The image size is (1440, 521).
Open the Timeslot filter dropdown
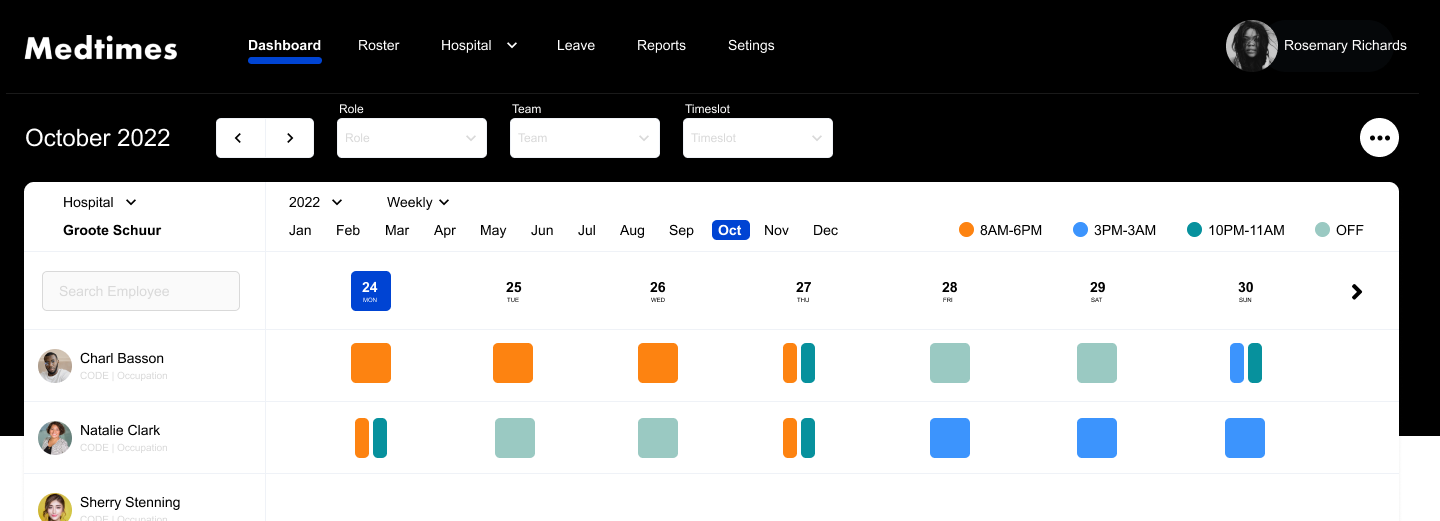(758, 138)
